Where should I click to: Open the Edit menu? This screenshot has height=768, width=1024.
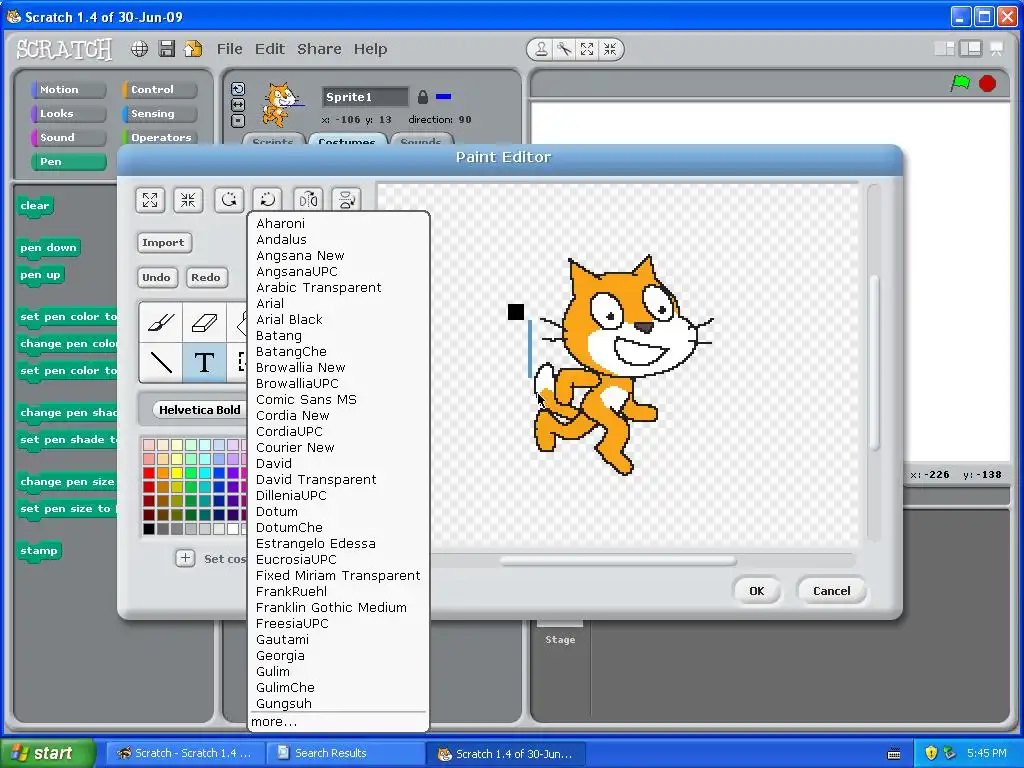click(270, 49)
